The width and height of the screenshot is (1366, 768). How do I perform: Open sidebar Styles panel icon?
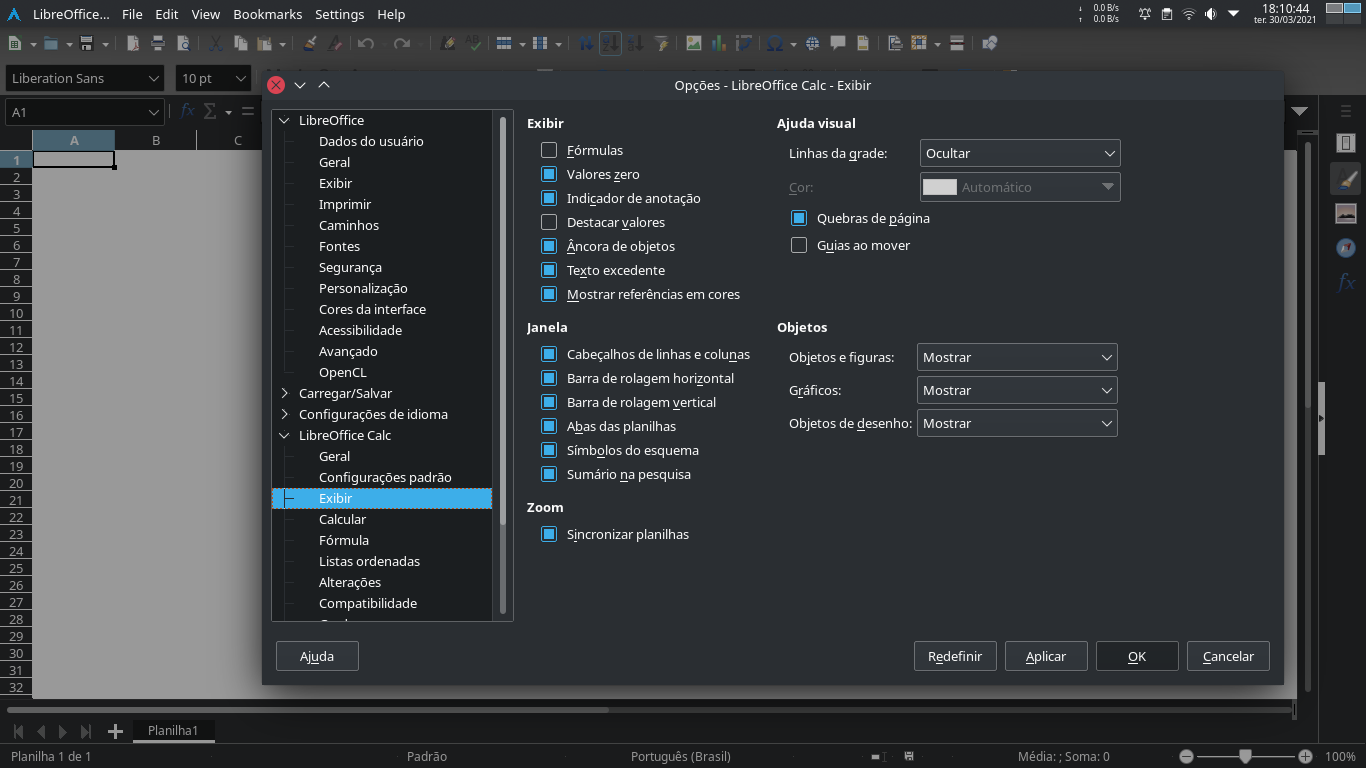[1346, 179]
